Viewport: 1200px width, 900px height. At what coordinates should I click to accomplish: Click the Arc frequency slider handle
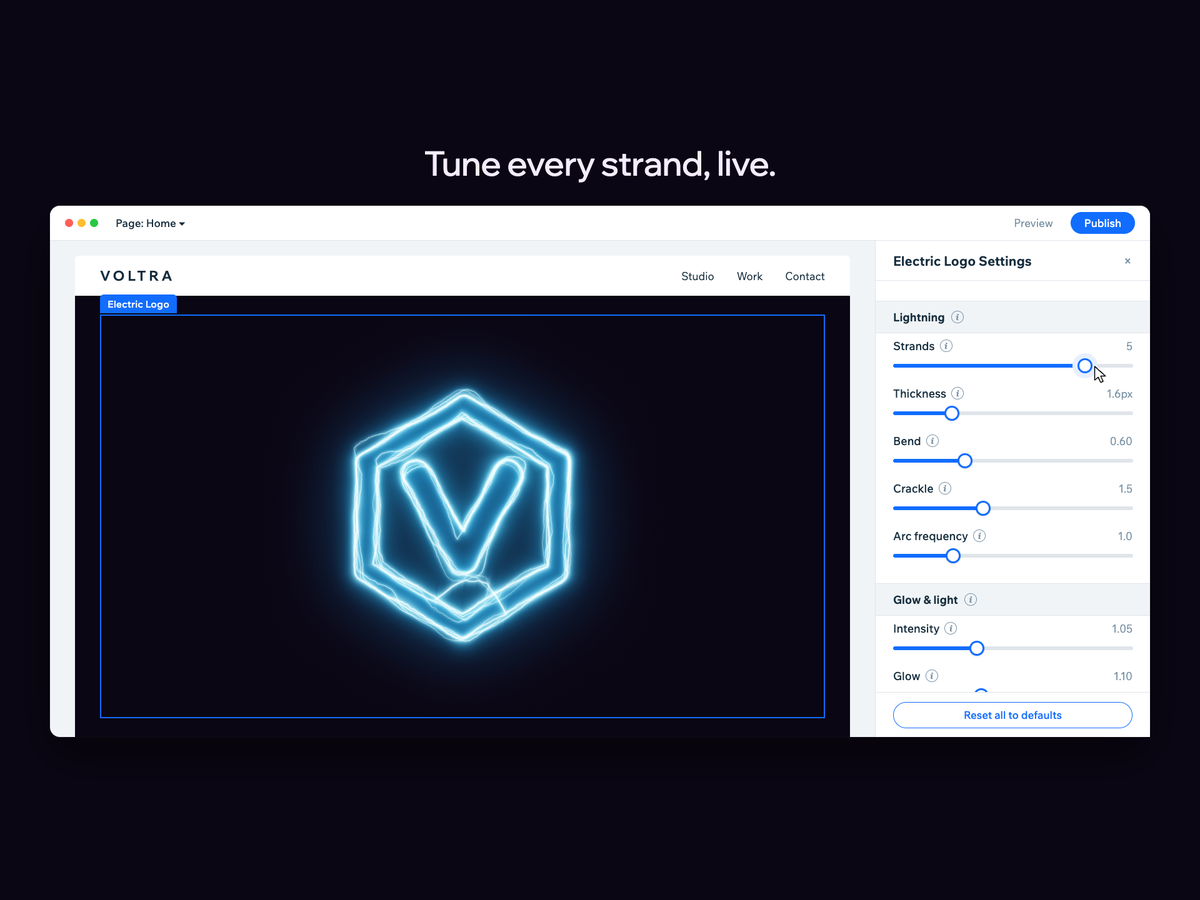point(953,556)
